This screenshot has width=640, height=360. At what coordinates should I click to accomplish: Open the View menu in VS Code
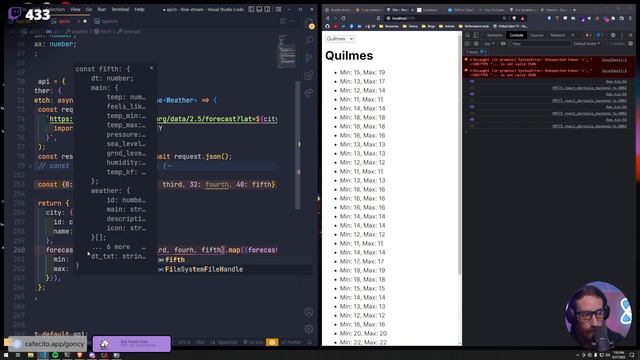pos(75,9)
